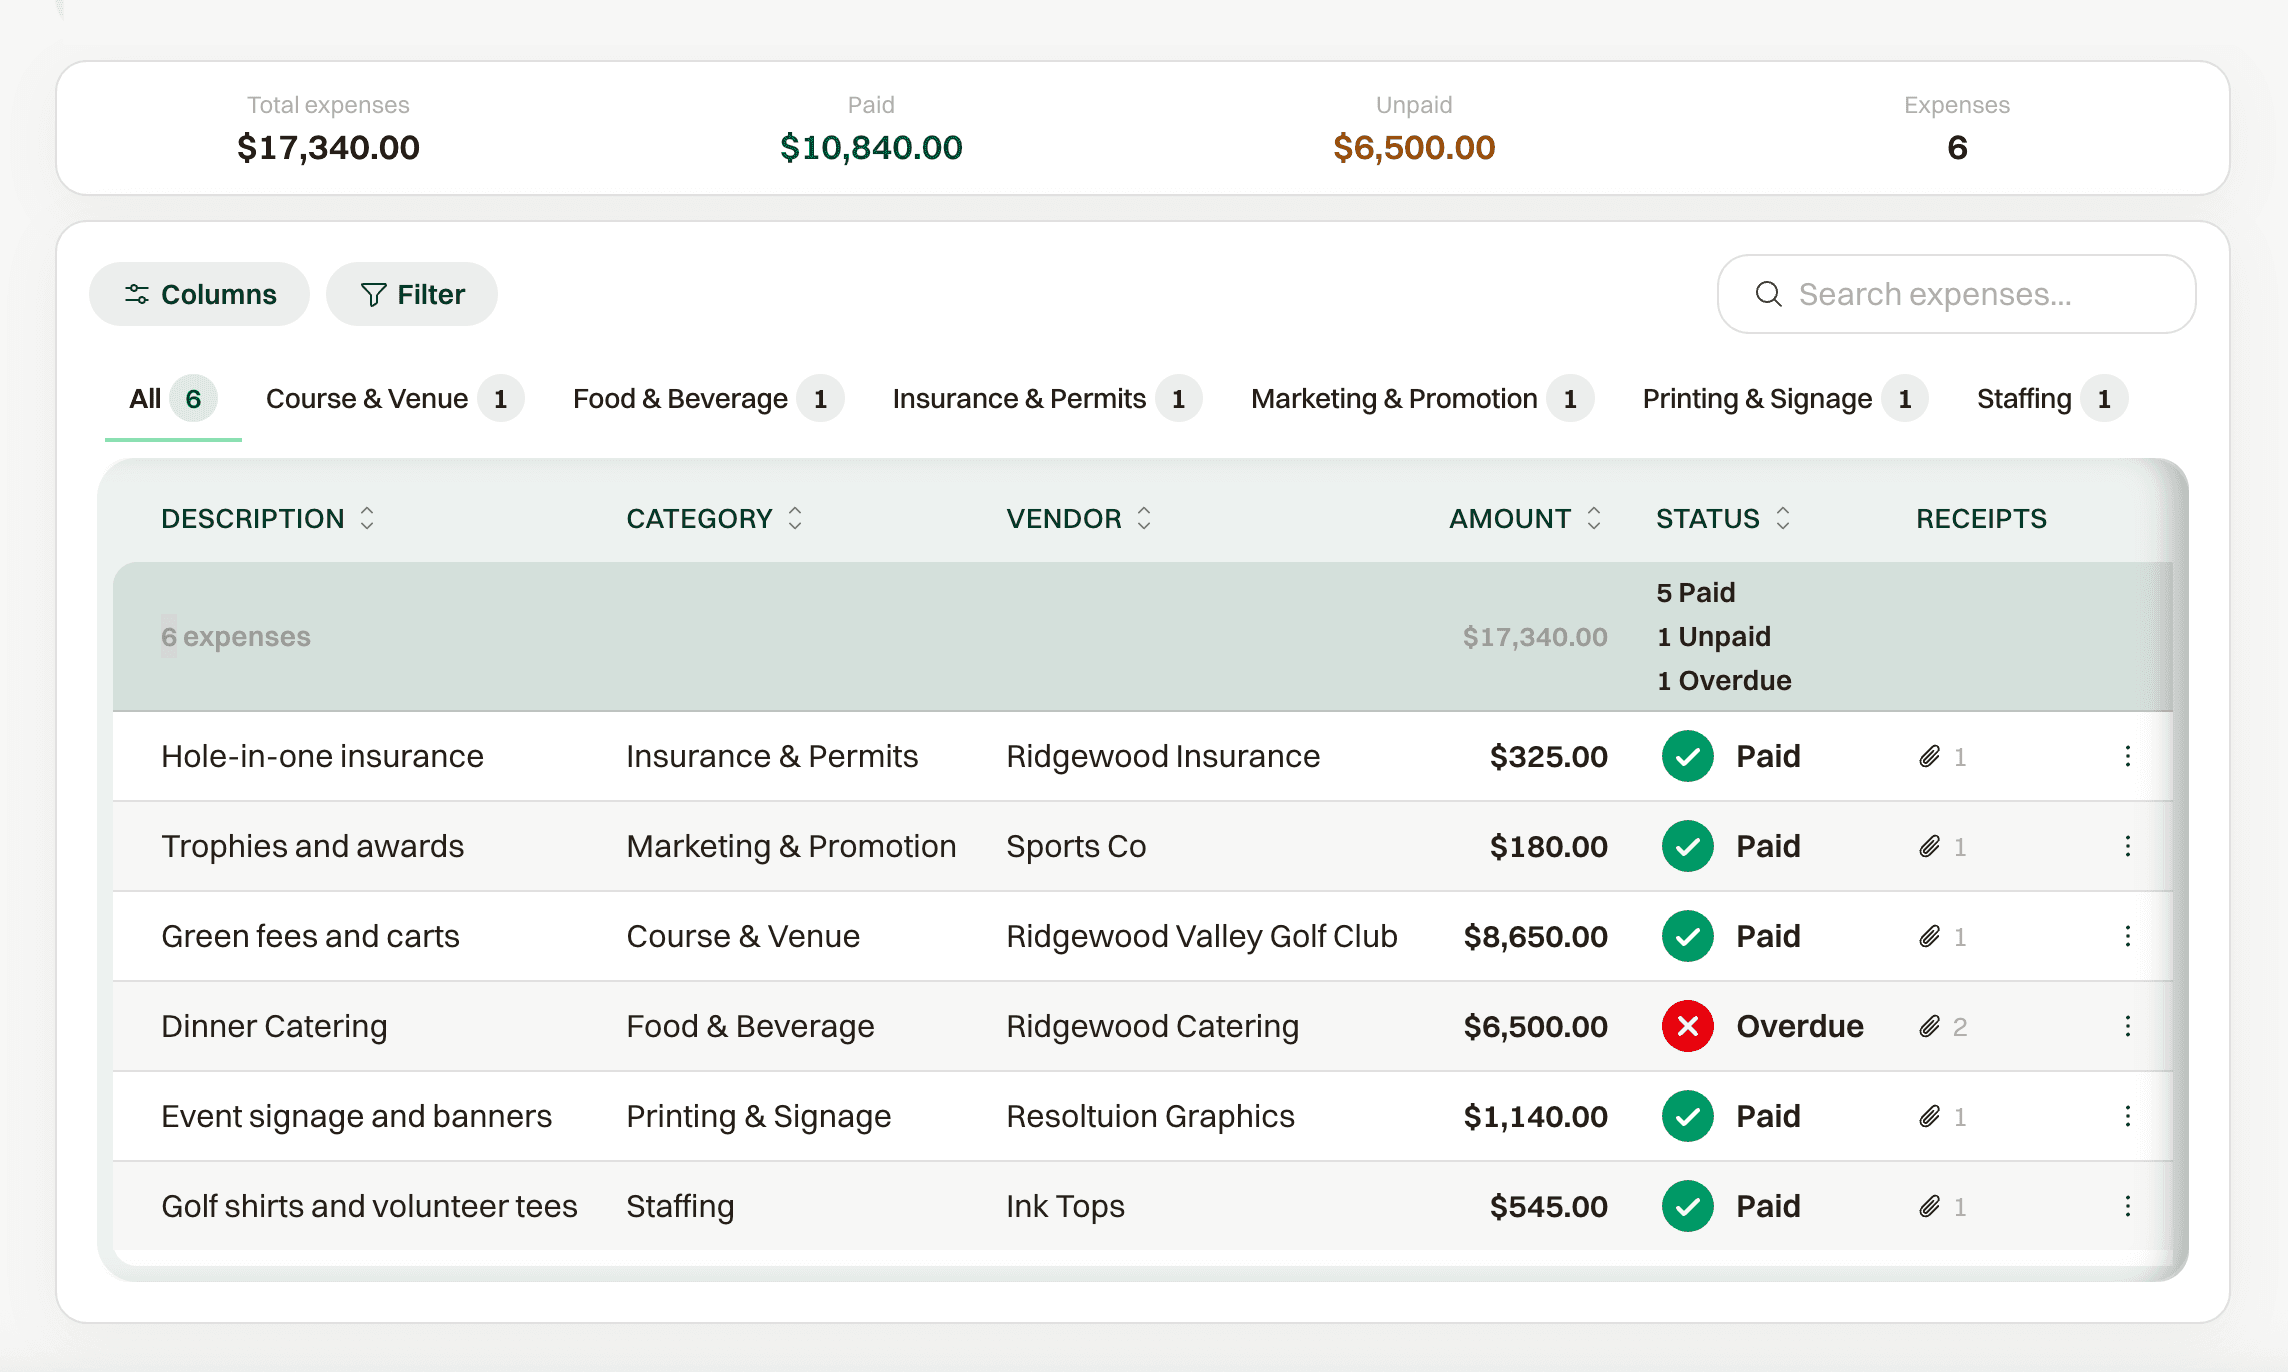The height and width of the screenshot is (1372, 2288).
Task: Focus the Search expenses field
Action: [x=1956, y=294]
